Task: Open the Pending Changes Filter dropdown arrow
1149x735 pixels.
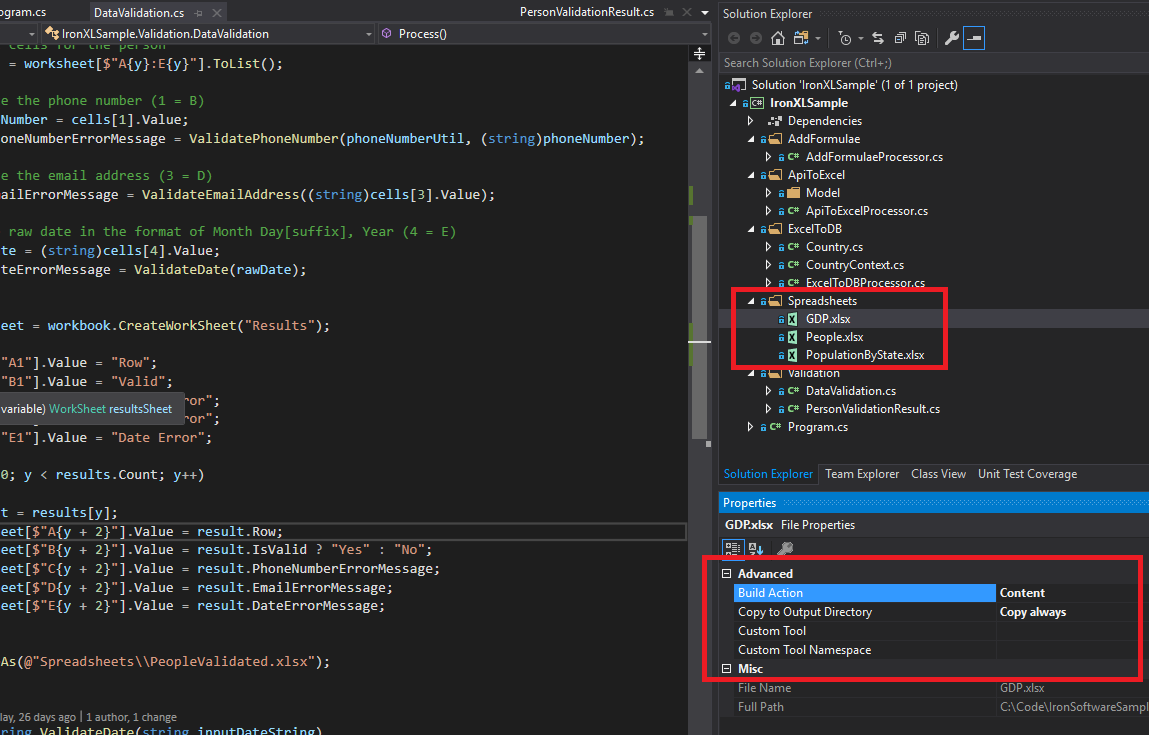Action: coord(861,38)
